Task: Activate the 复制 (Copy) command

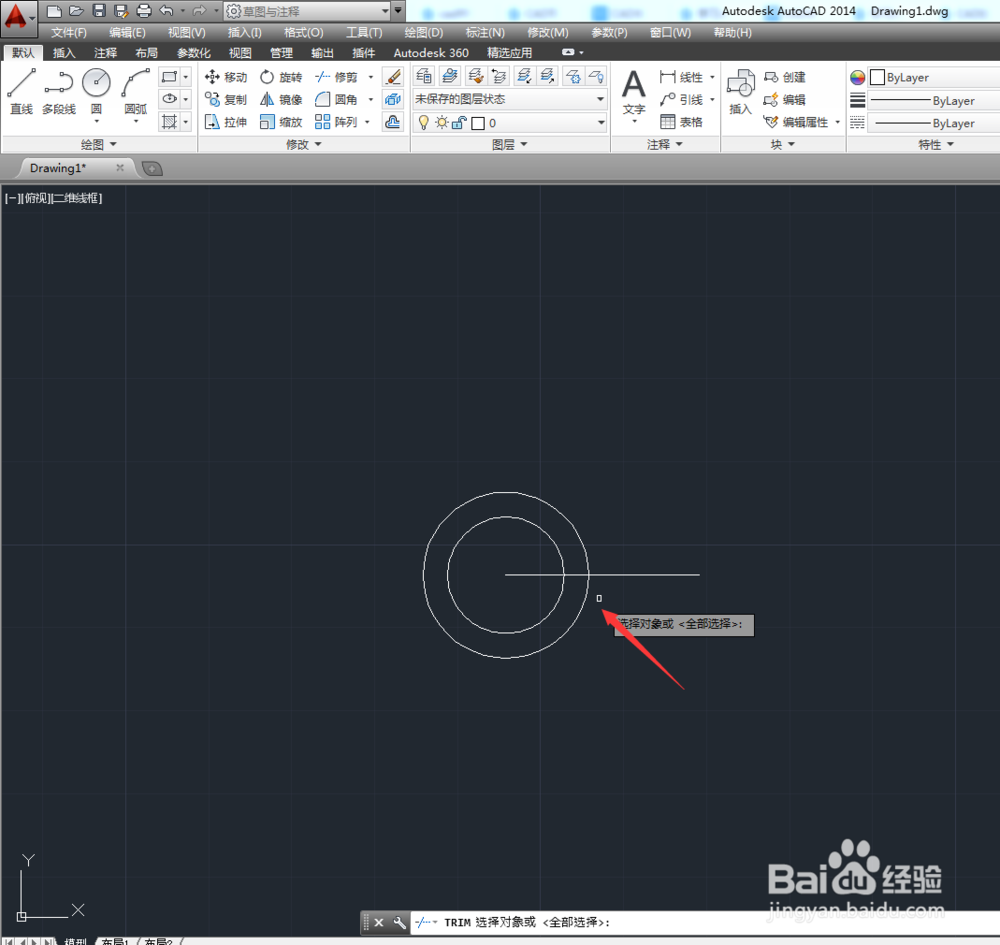Action: [226, 99]
